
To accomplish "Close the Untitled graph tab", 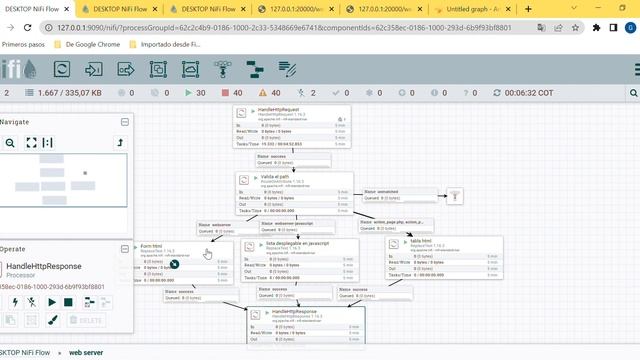I will click(x=508, y=9).
